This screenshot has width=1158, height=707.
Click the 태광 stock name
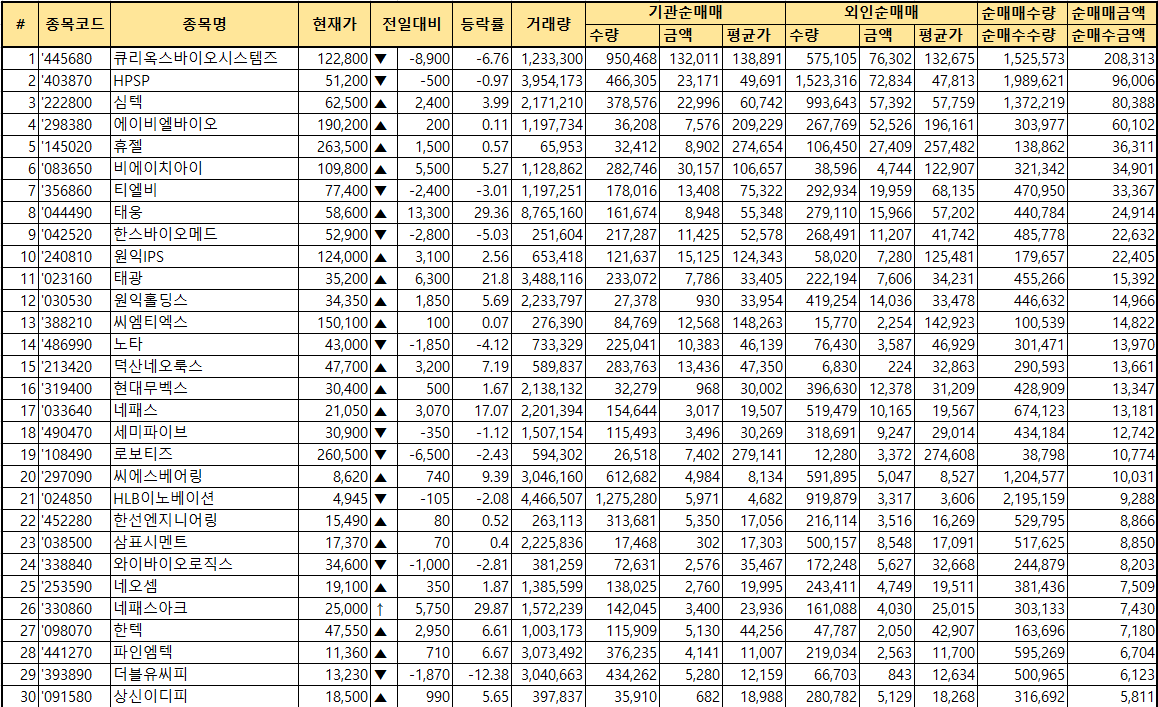128,279
